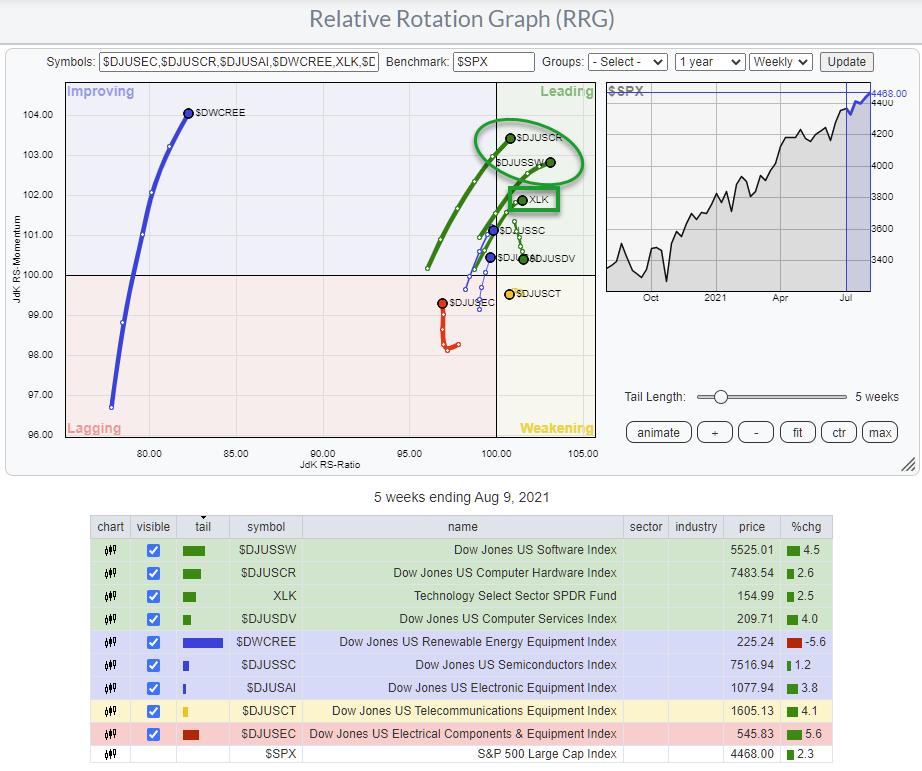The image size is (922, 771).
Task: Click the resize grip at chart corner
Action: (908, 464)
